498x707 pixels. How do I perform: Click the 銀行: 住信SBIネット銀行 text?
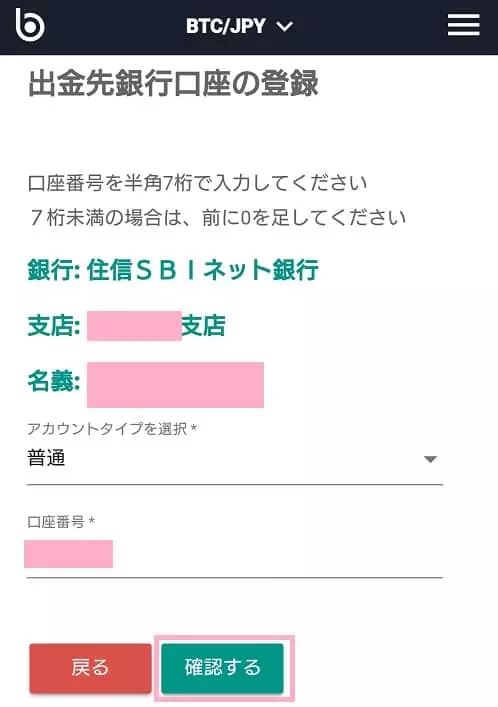pos(173,270)
